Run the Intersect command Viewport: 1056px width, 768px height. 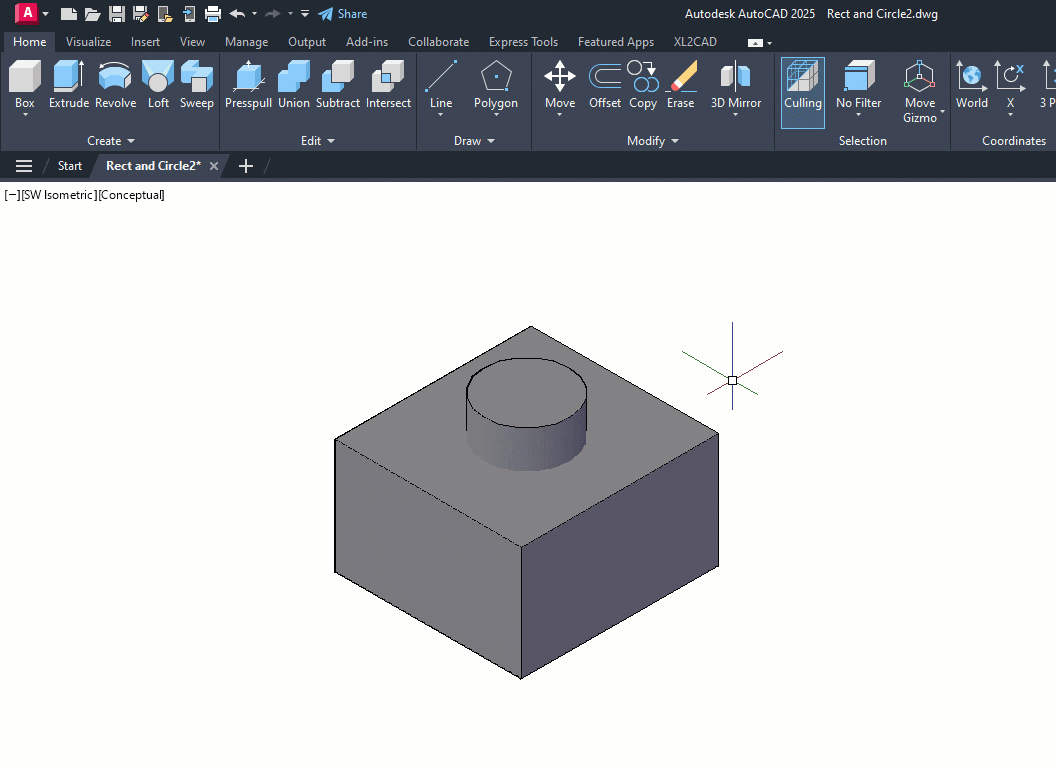389,84
